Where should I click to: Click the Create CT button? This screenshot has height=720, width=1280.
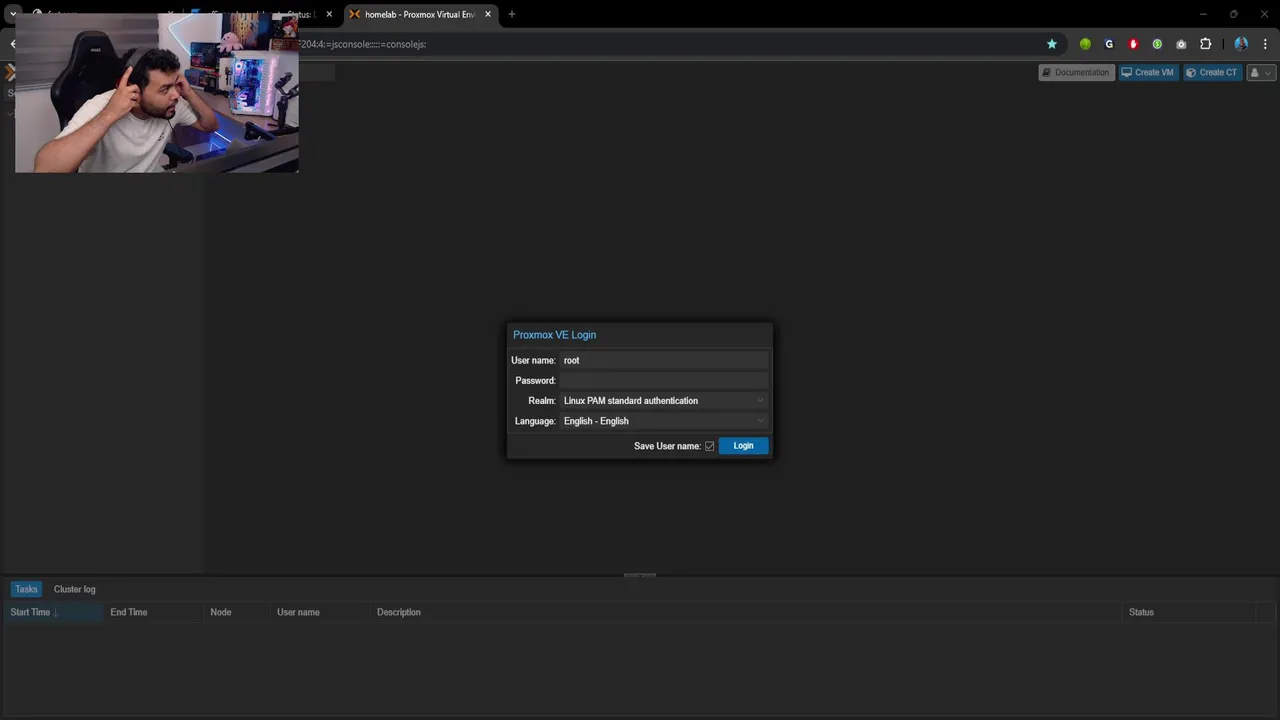pyautogui.click(x=1212, y=73)
